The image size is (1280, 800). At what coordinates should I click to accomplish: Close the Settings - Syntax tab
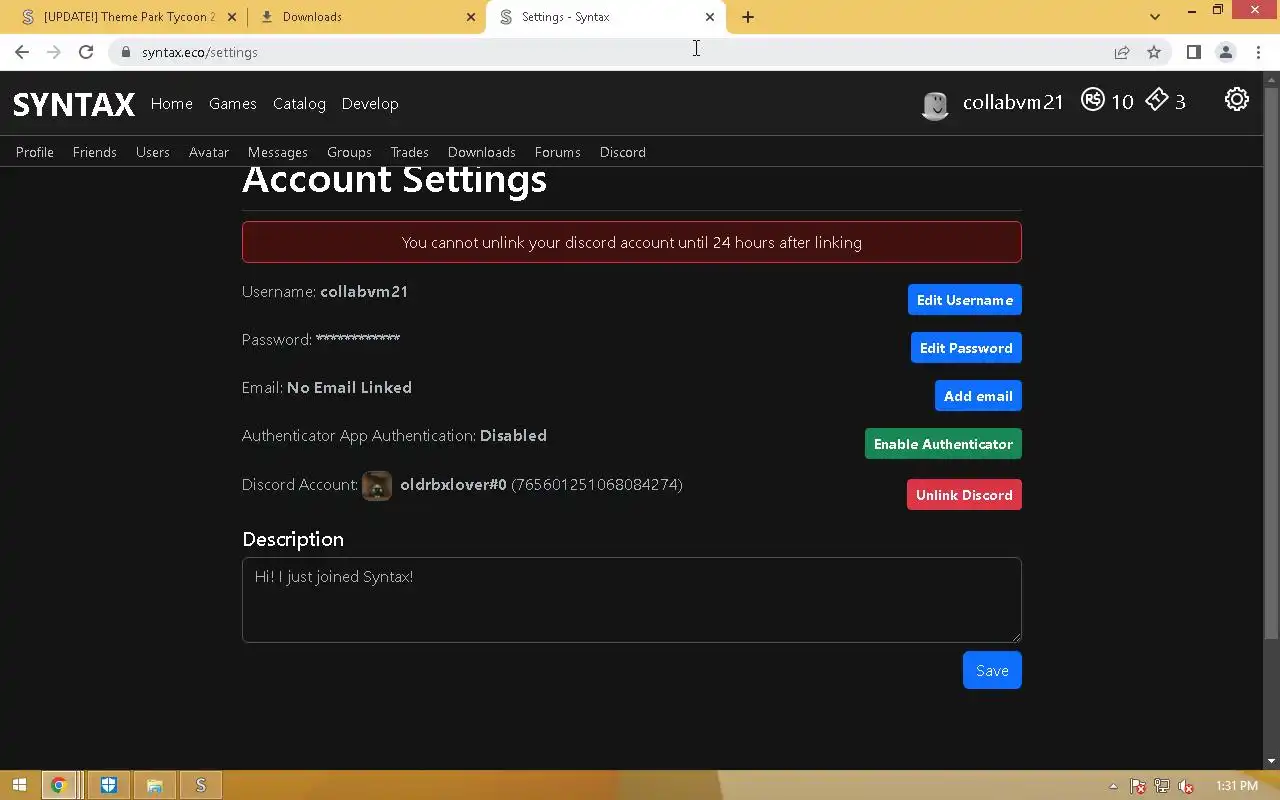pos(710,17)
